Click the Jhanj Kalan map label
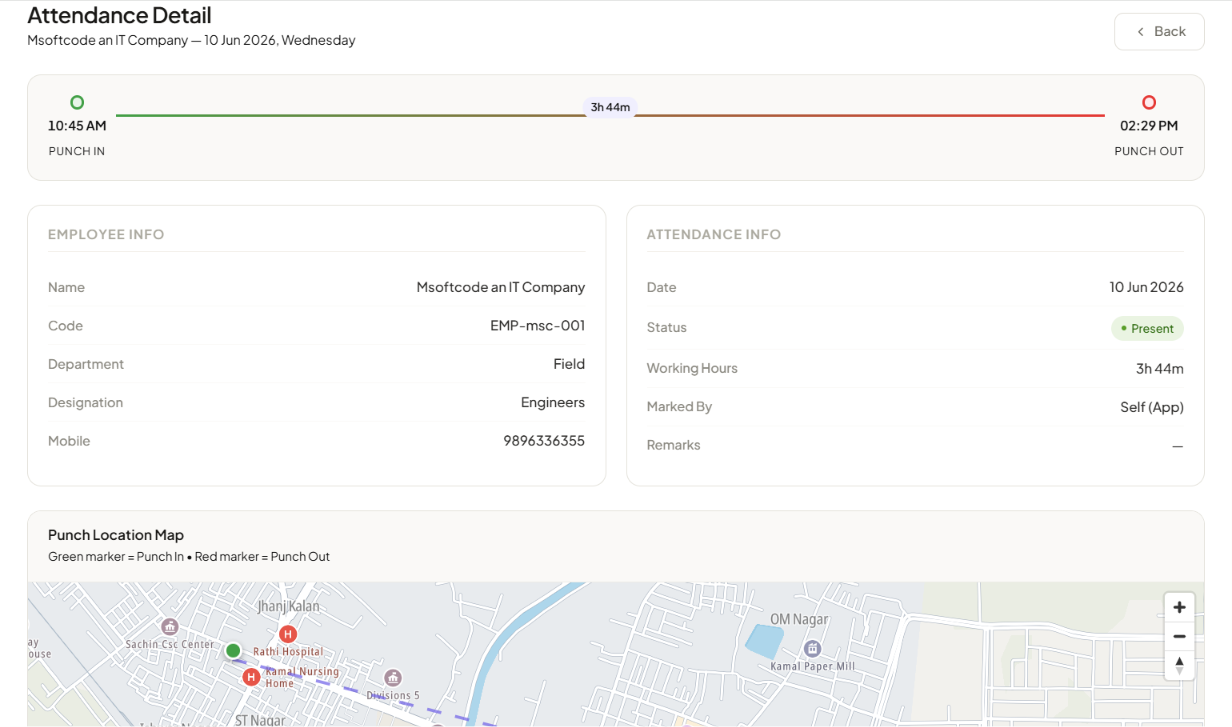The width and height of the screenshot is (1232, 727). pos(288,607)
